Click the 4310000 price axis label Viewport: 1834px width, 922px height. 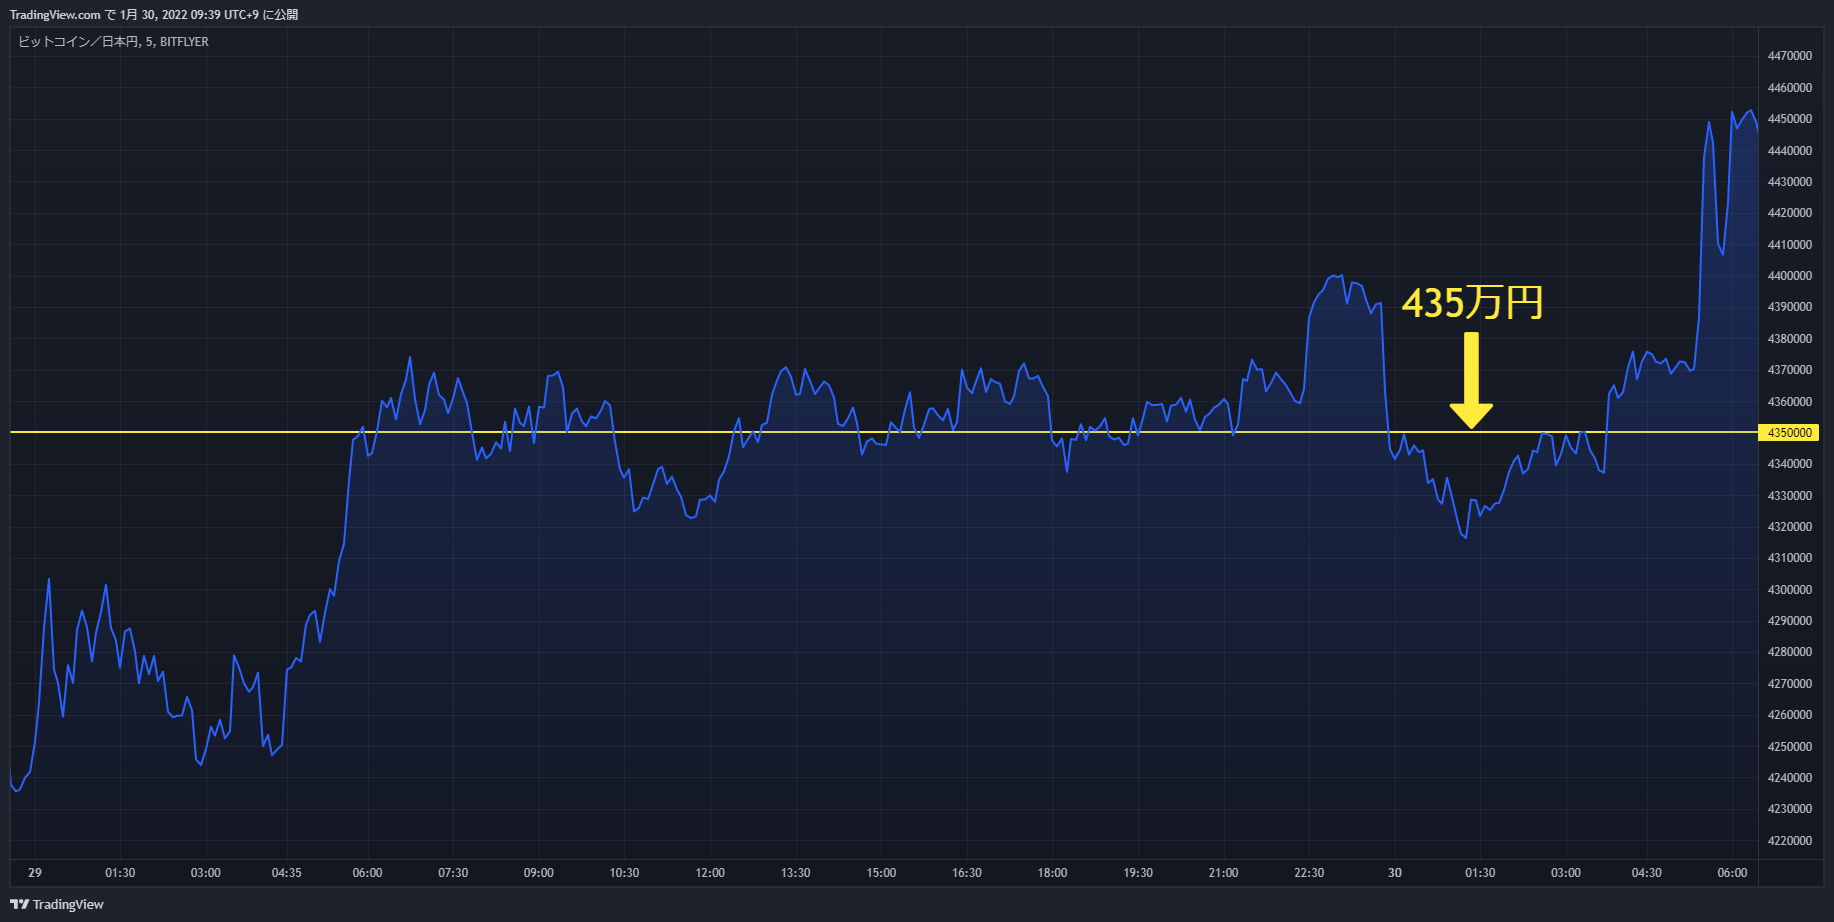pyautogui.click(x=1789, y=558)
